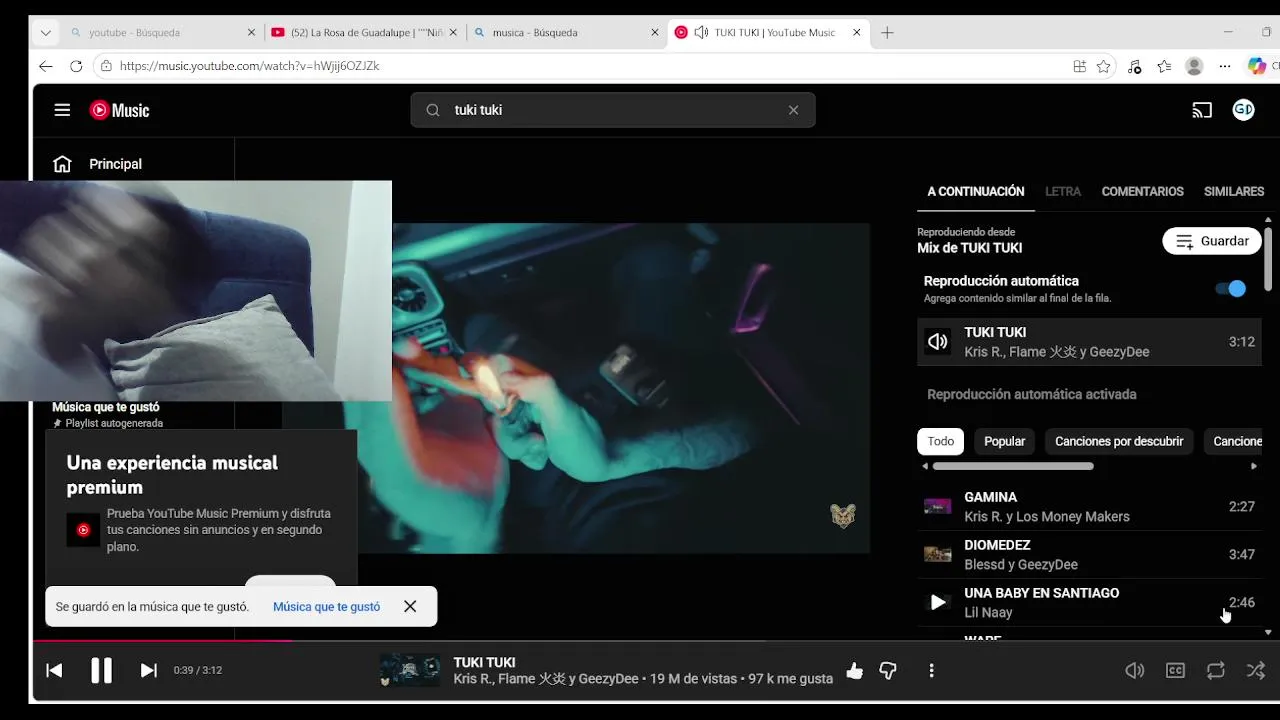Viewport: 1280px width, 720px height.
Task: Open the hamburger guide menu
Action: 62,110
